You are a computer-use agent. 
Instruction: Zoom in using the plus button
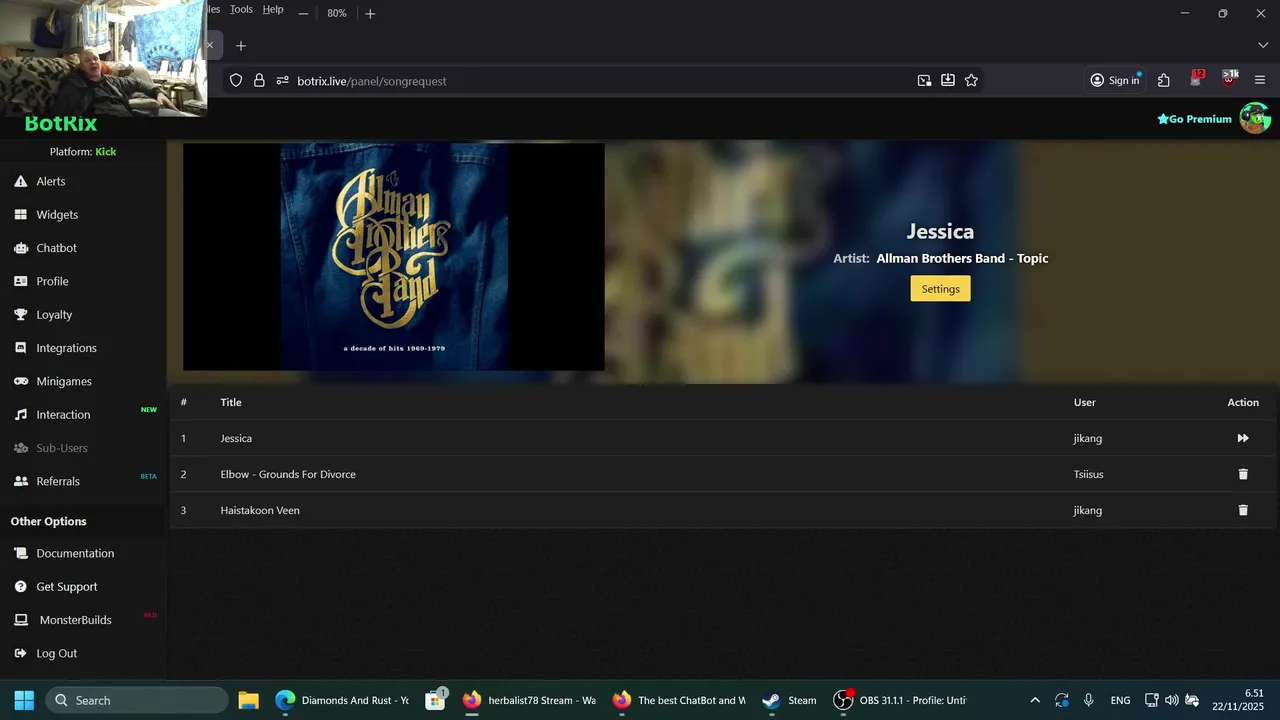coord(370,14)
